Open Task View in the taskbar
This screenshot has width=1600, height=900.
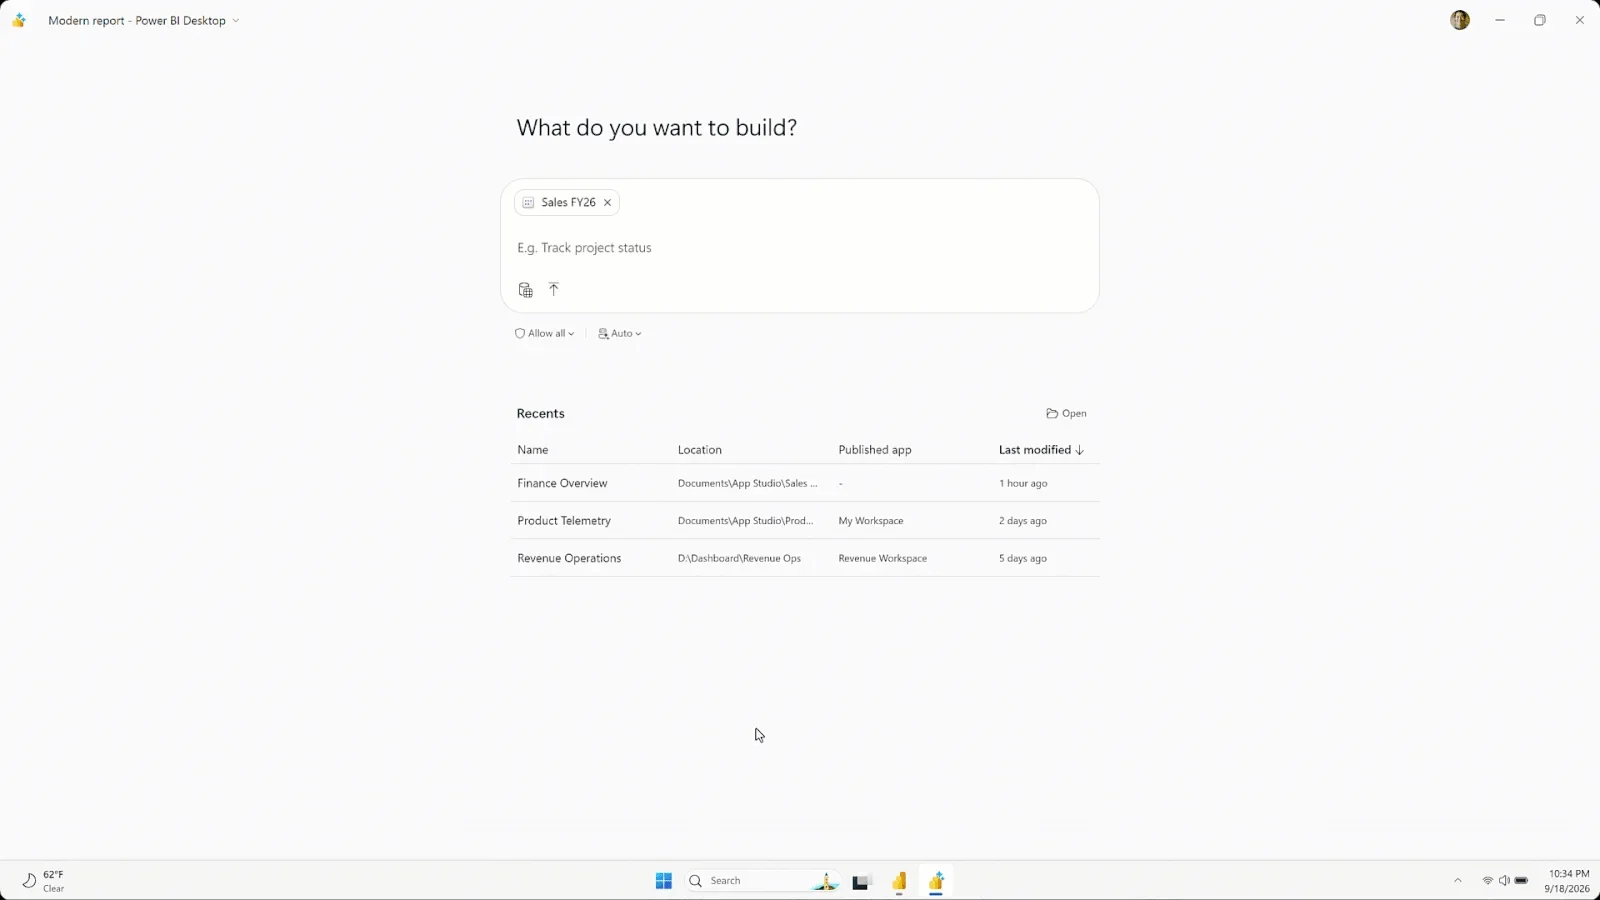(862, 881)
